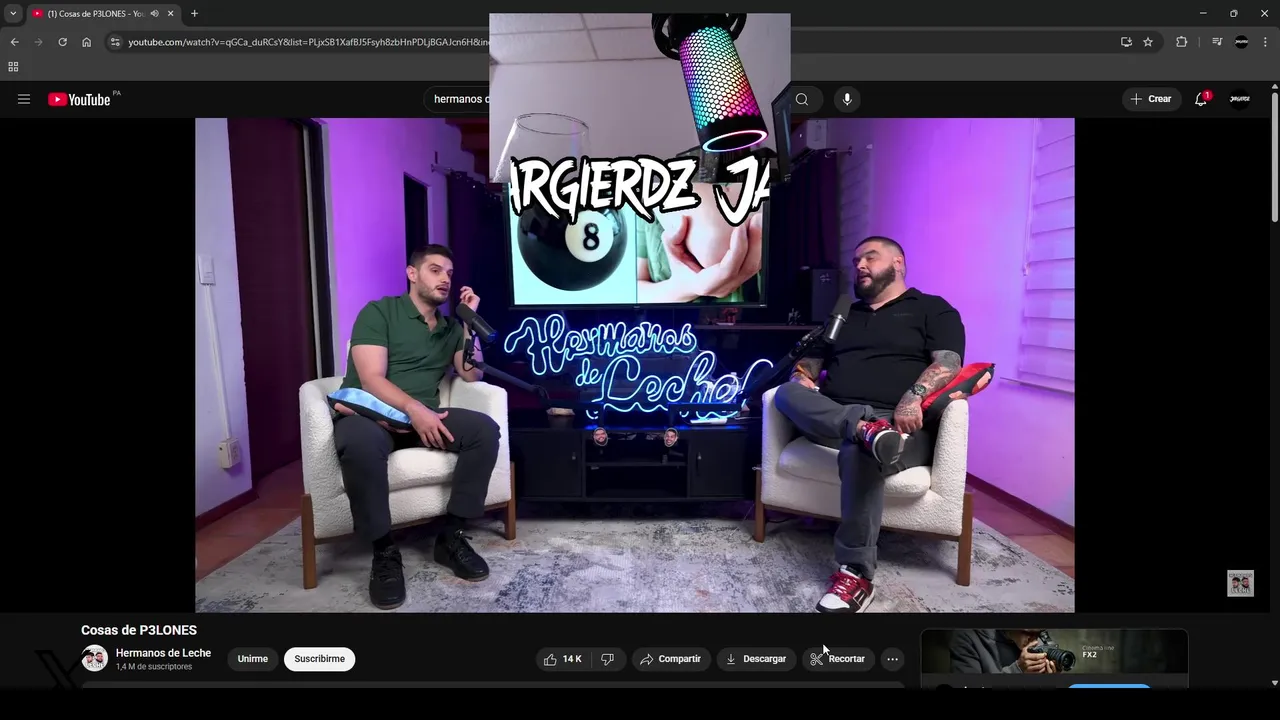Open the YouTube account avatar menu
The image size is (1280, 720).
tap(1240, 99)
